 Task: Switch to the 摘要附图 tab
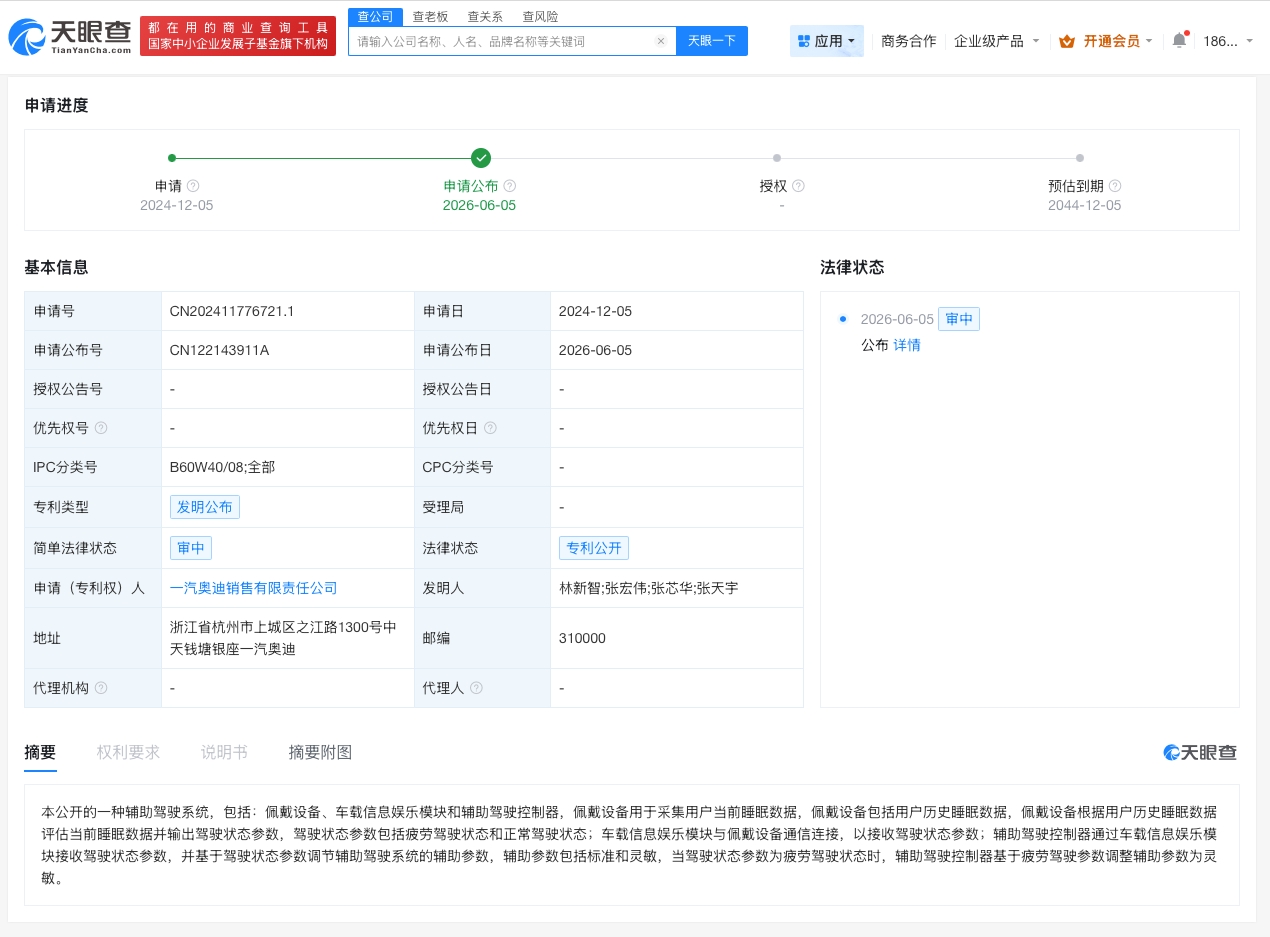320,752
